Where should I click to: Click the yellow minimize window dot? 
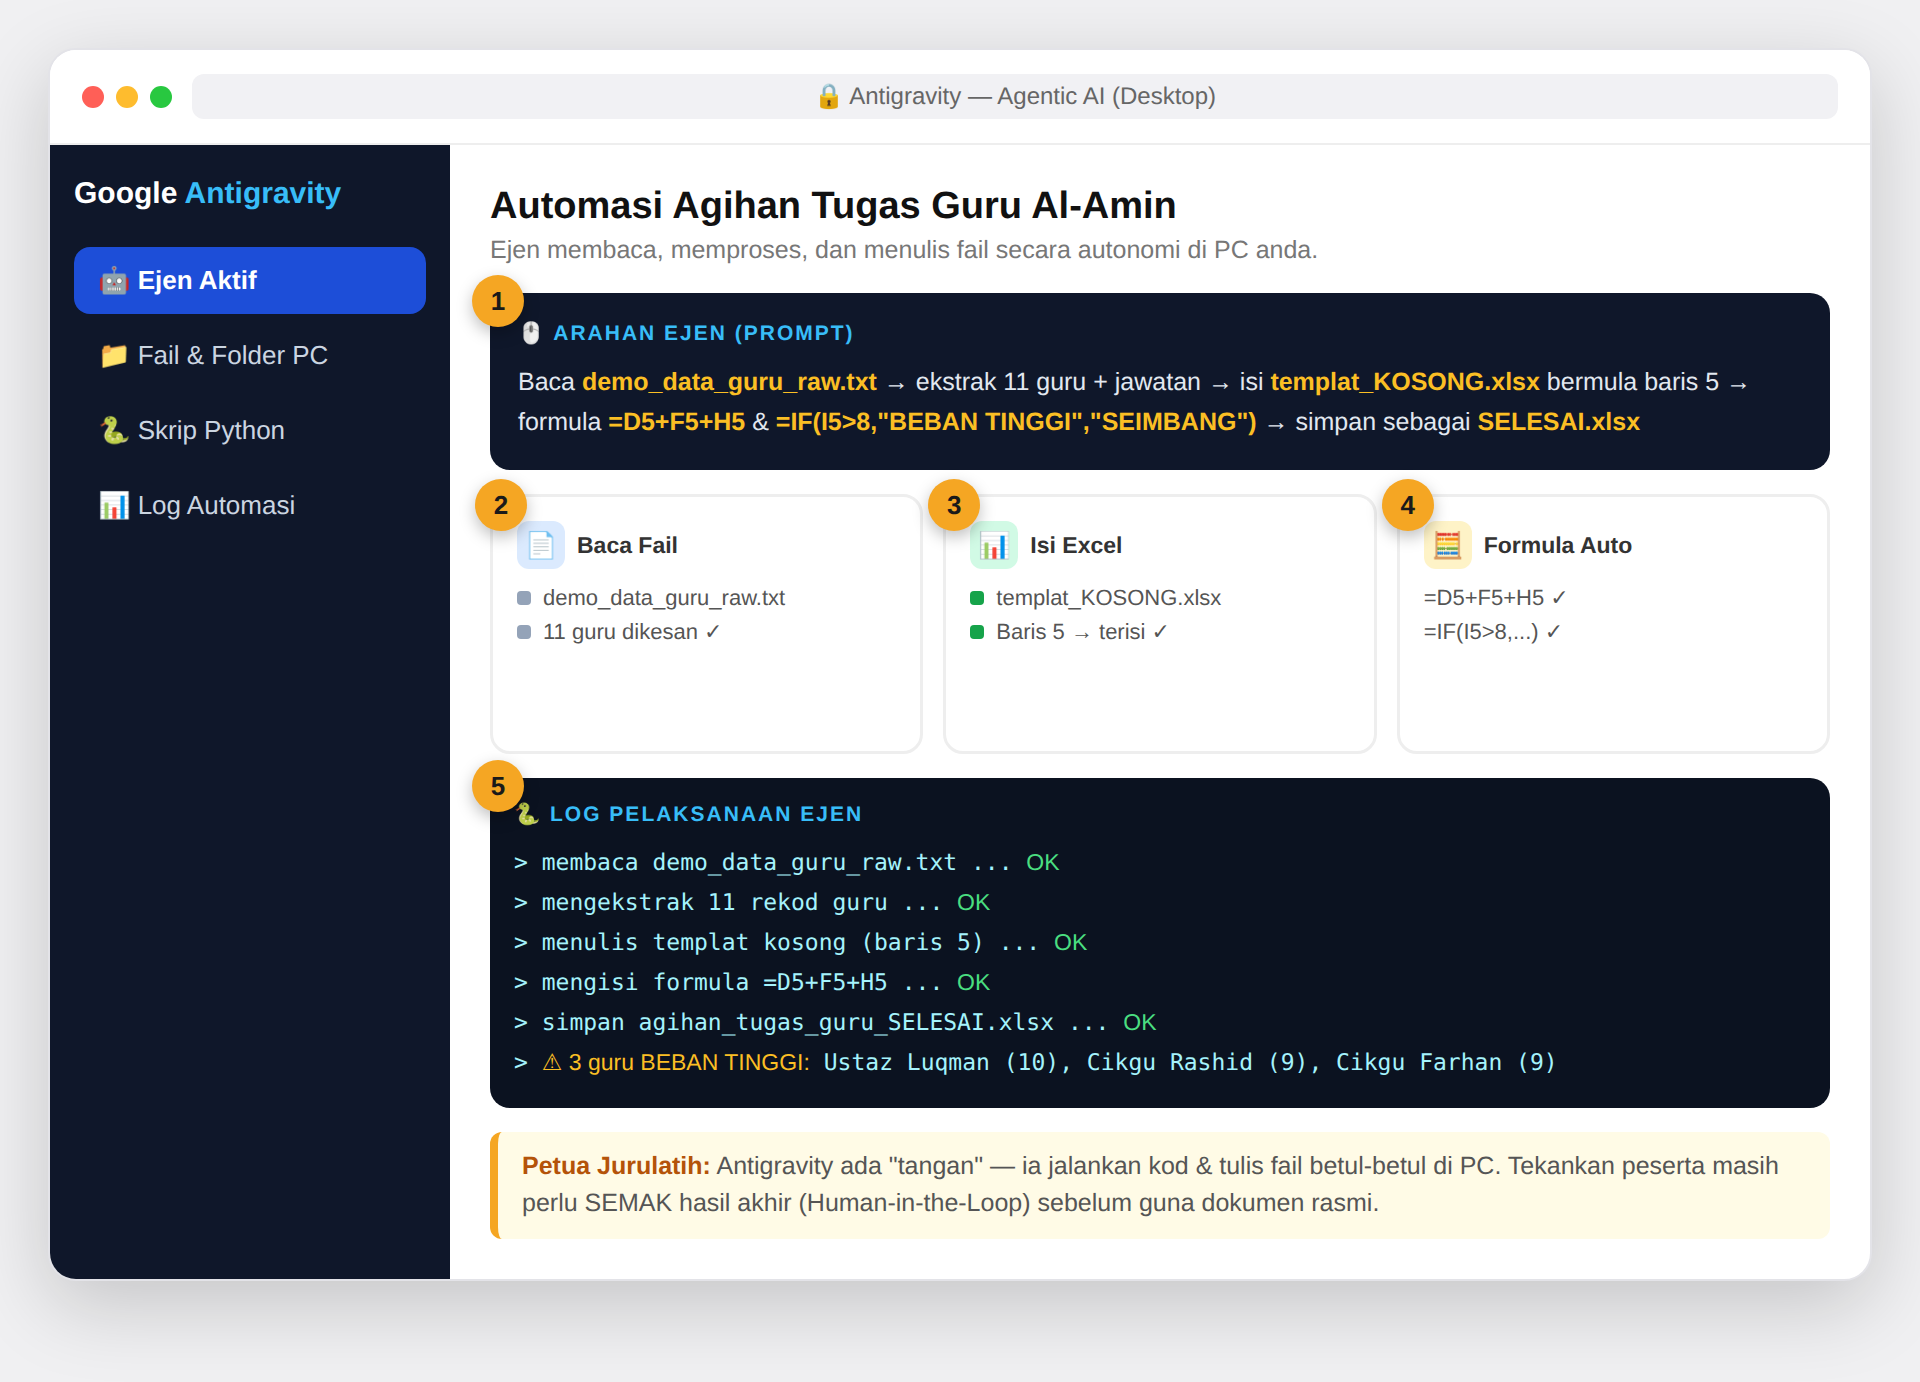127,97
